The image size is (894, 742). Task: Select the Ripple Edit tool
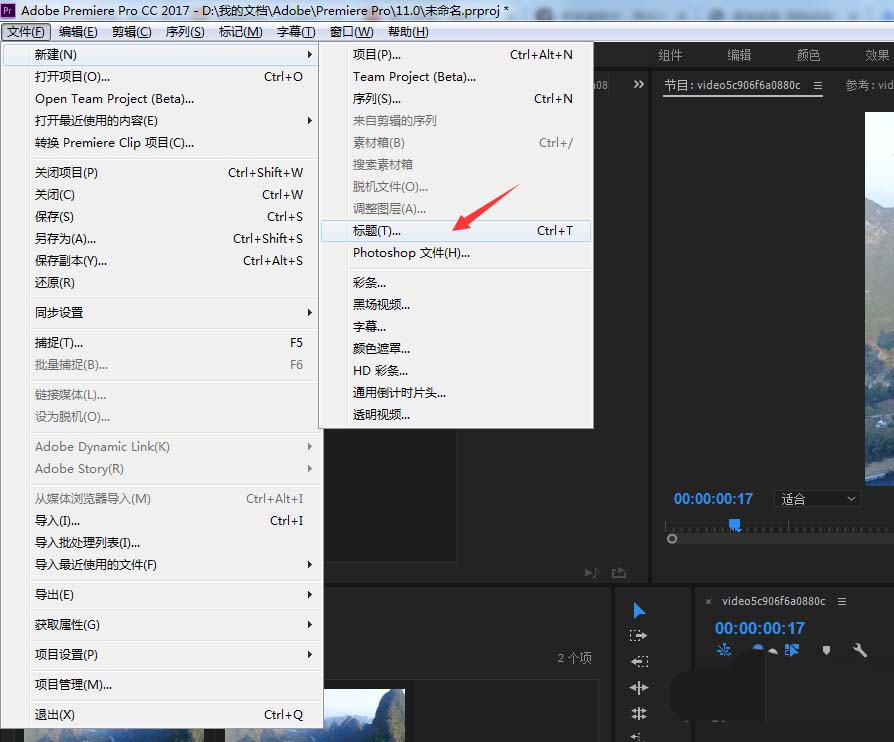(638, 661)
